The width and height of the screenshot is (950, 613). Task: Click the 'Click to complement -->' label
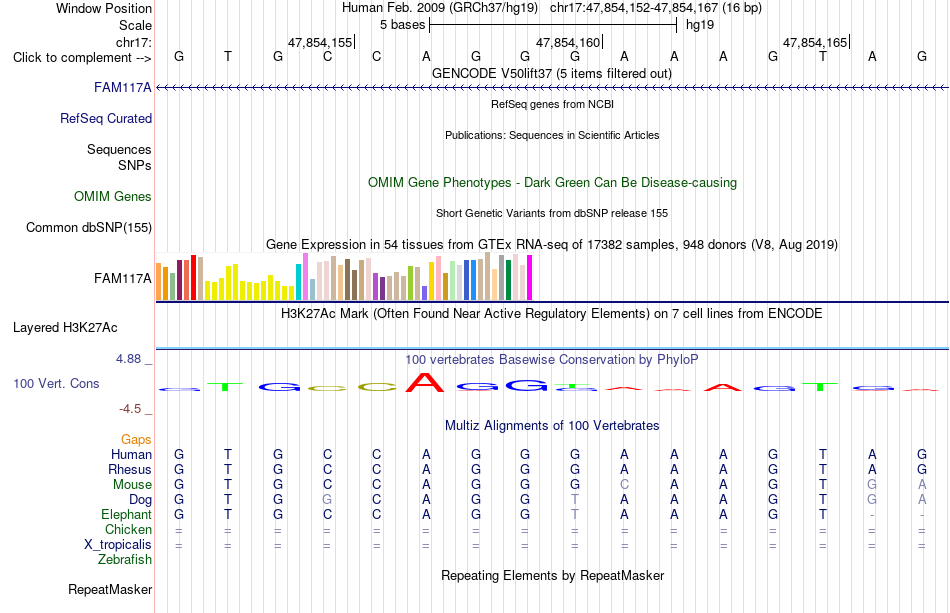click(x=82, y=58)
